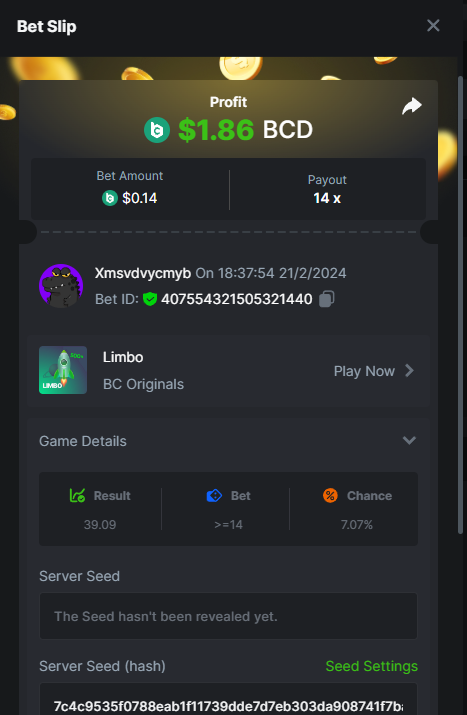
Task: Click the share arrow icon
Action: point(412,106)
